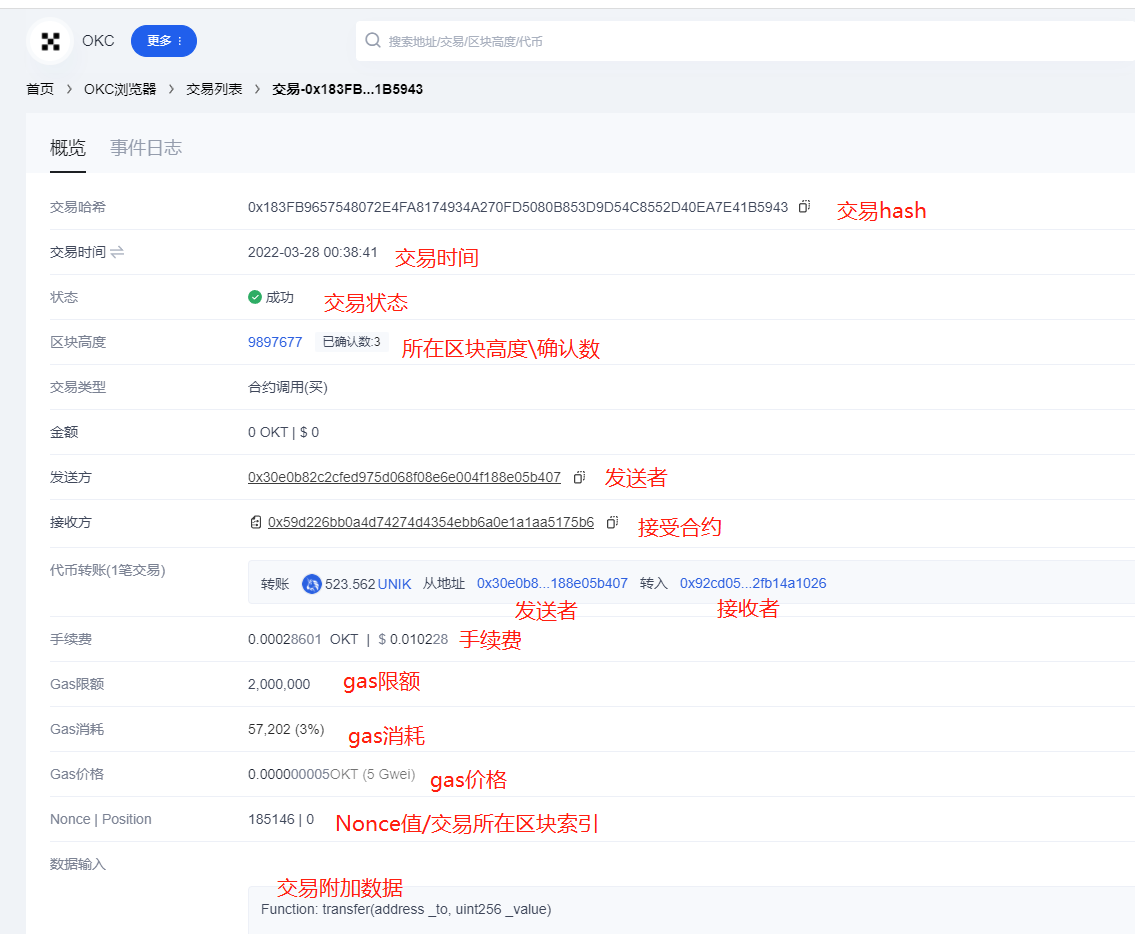The height and width of the screenshot is (934, 1135).
Task: Select the 概览 tab
Action: [x=67, y=147]
